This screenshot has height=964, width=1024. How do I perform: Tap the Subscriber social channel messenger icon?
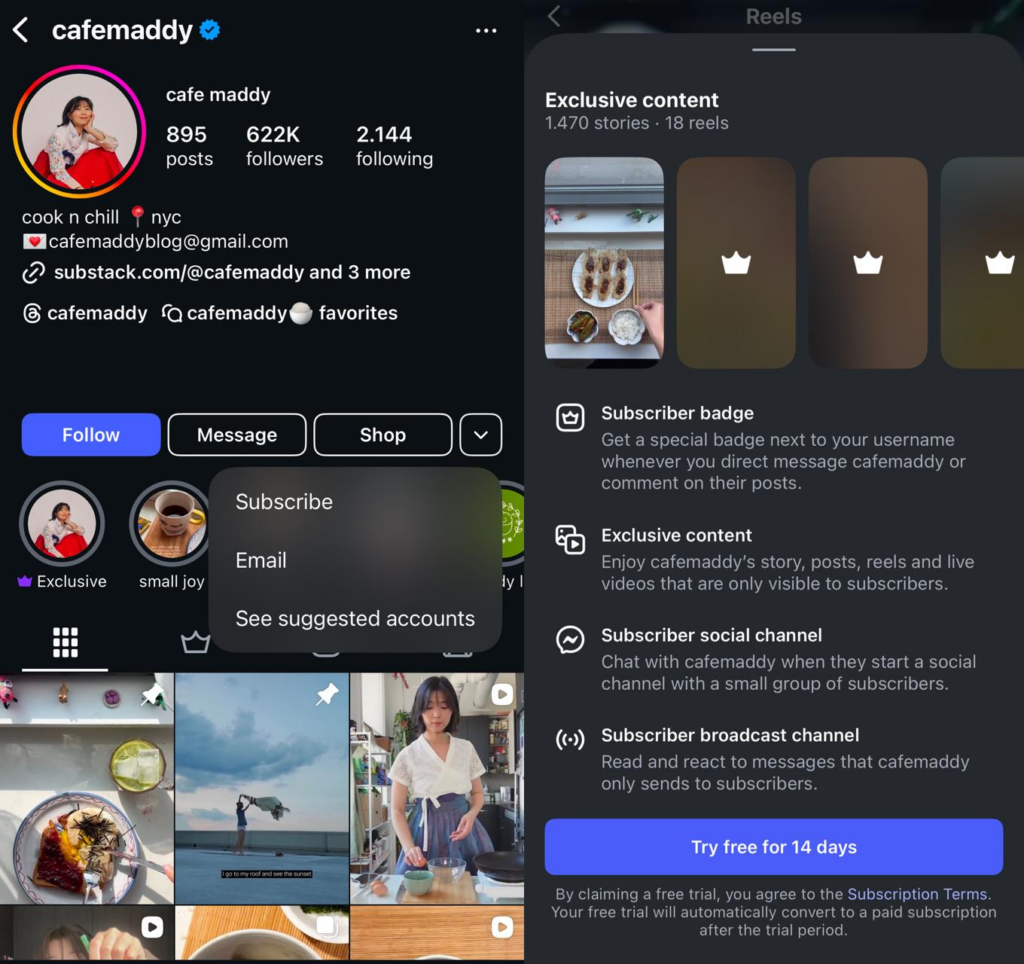click(x=570, y=639)
